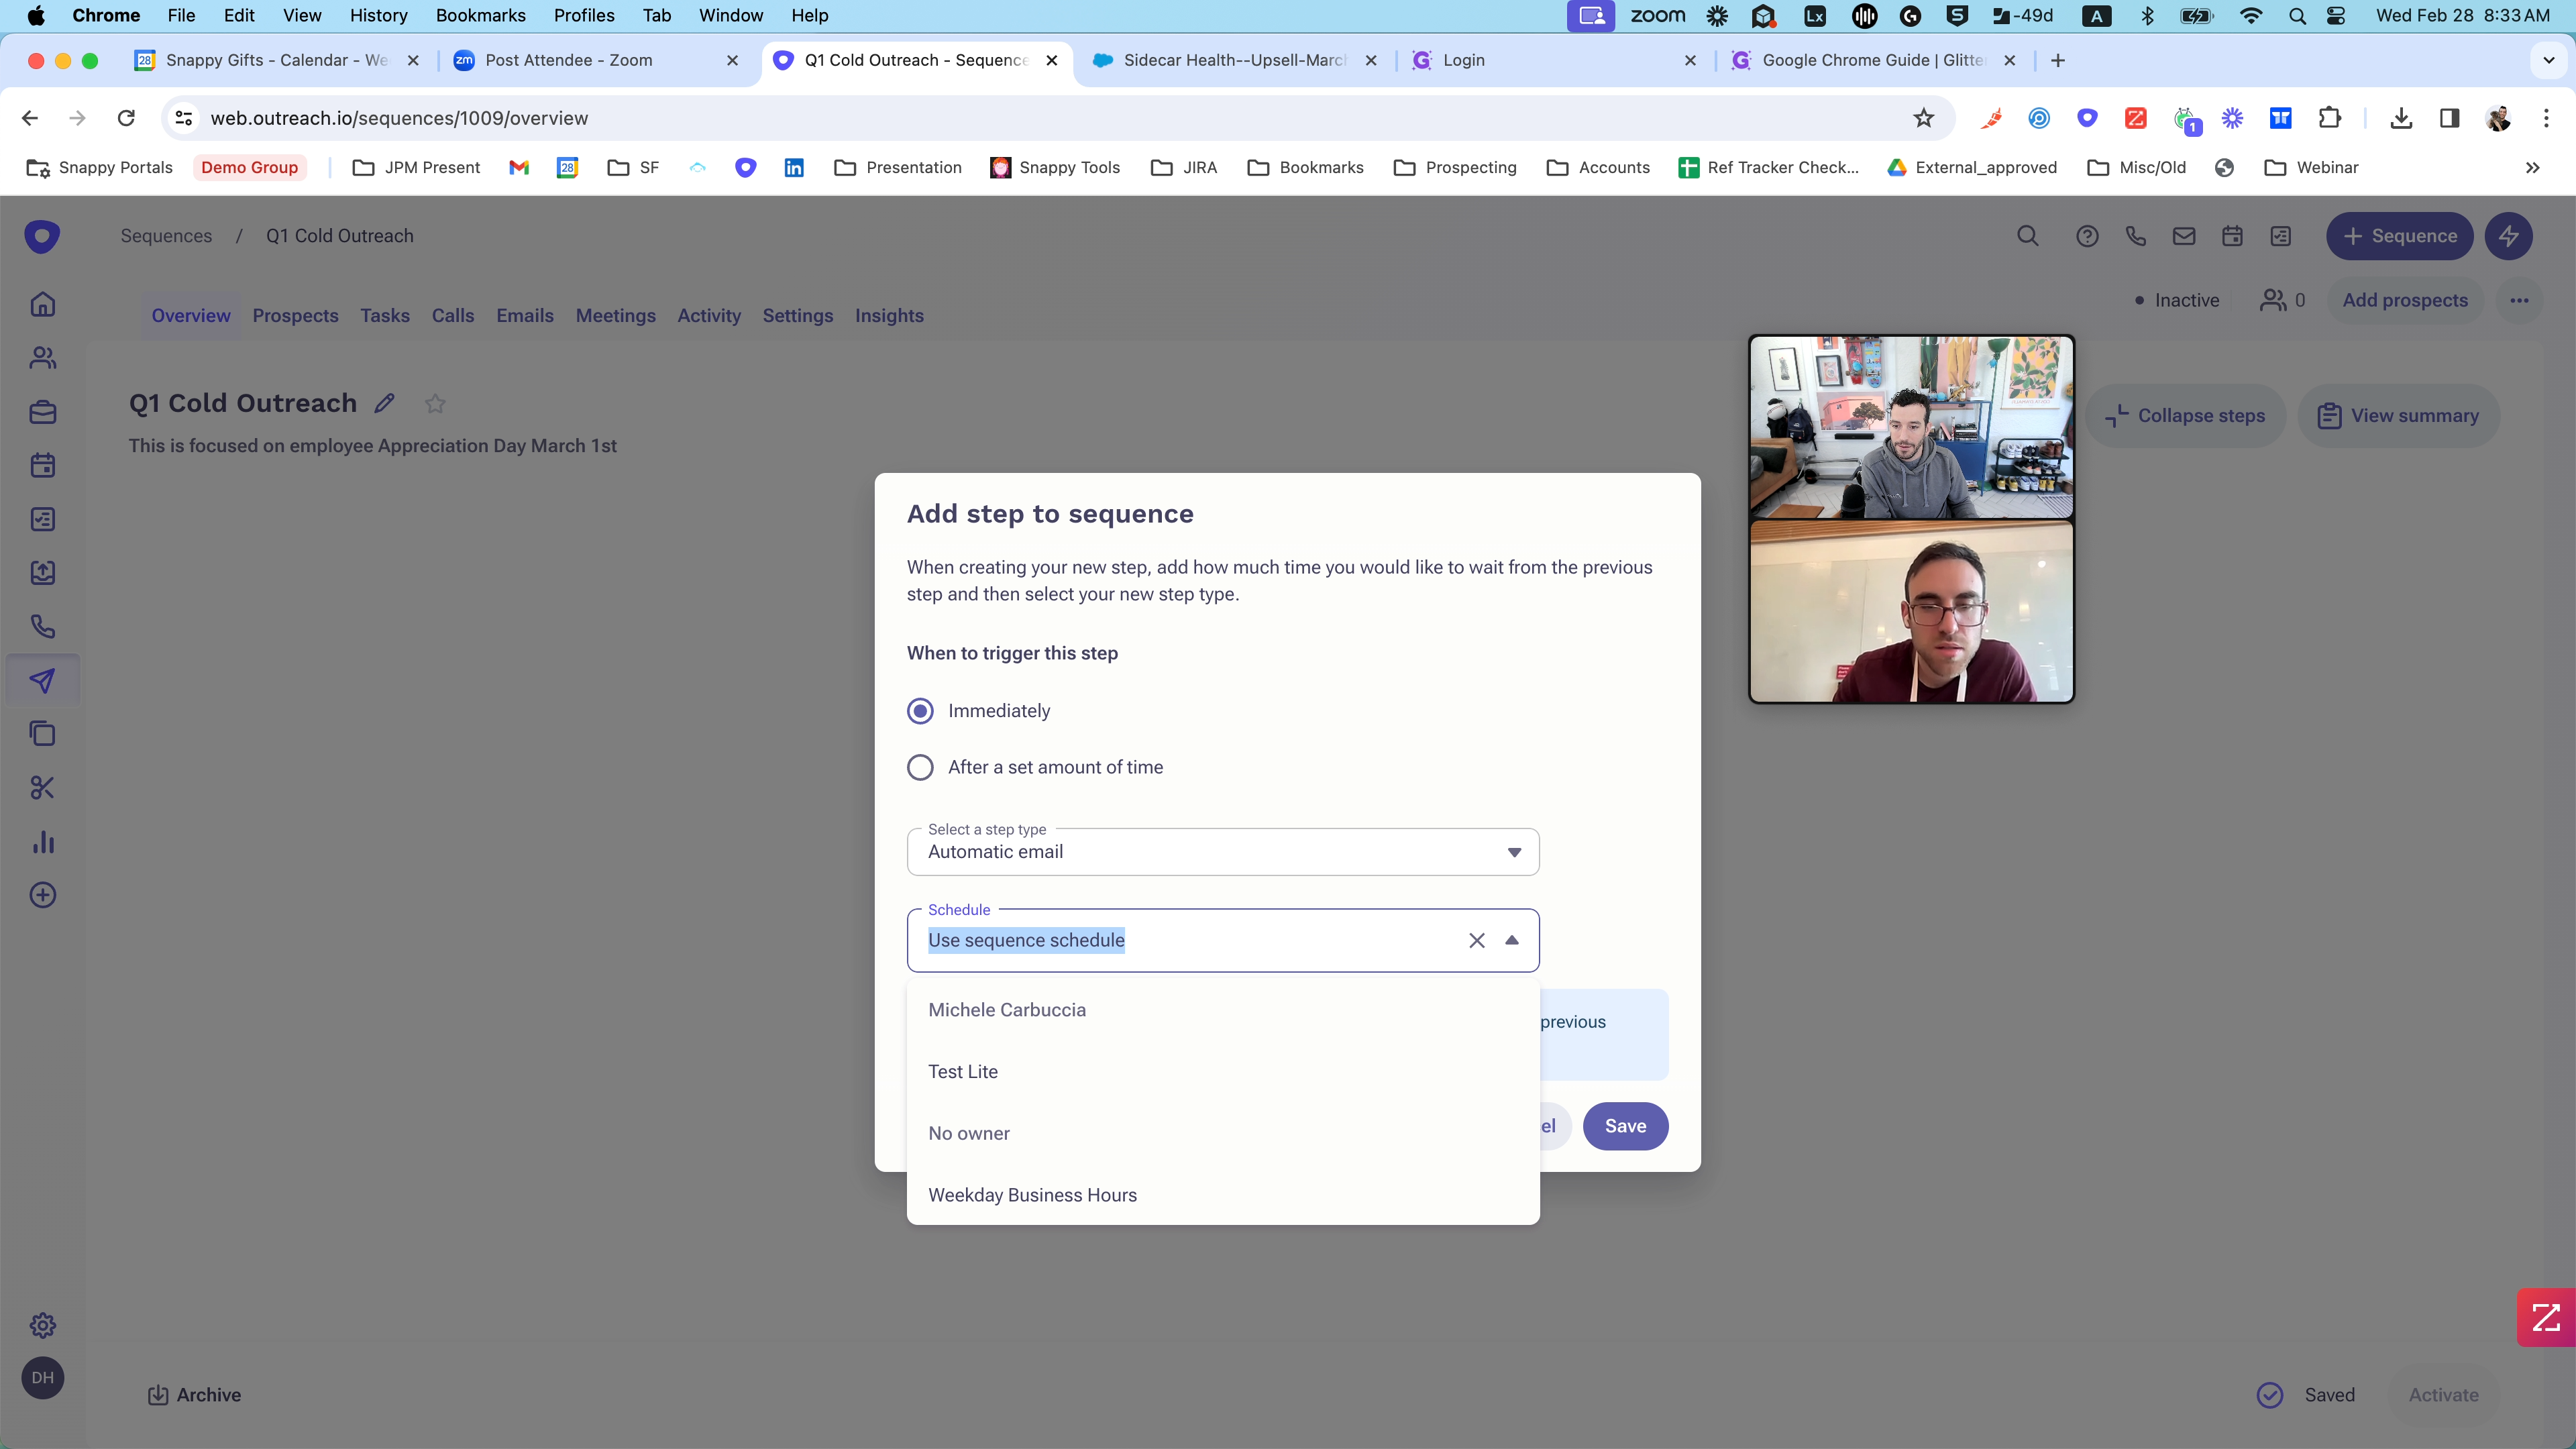Click the Chrome address bar URL
Screen dimensions: 2576x1449
(399, 118)
